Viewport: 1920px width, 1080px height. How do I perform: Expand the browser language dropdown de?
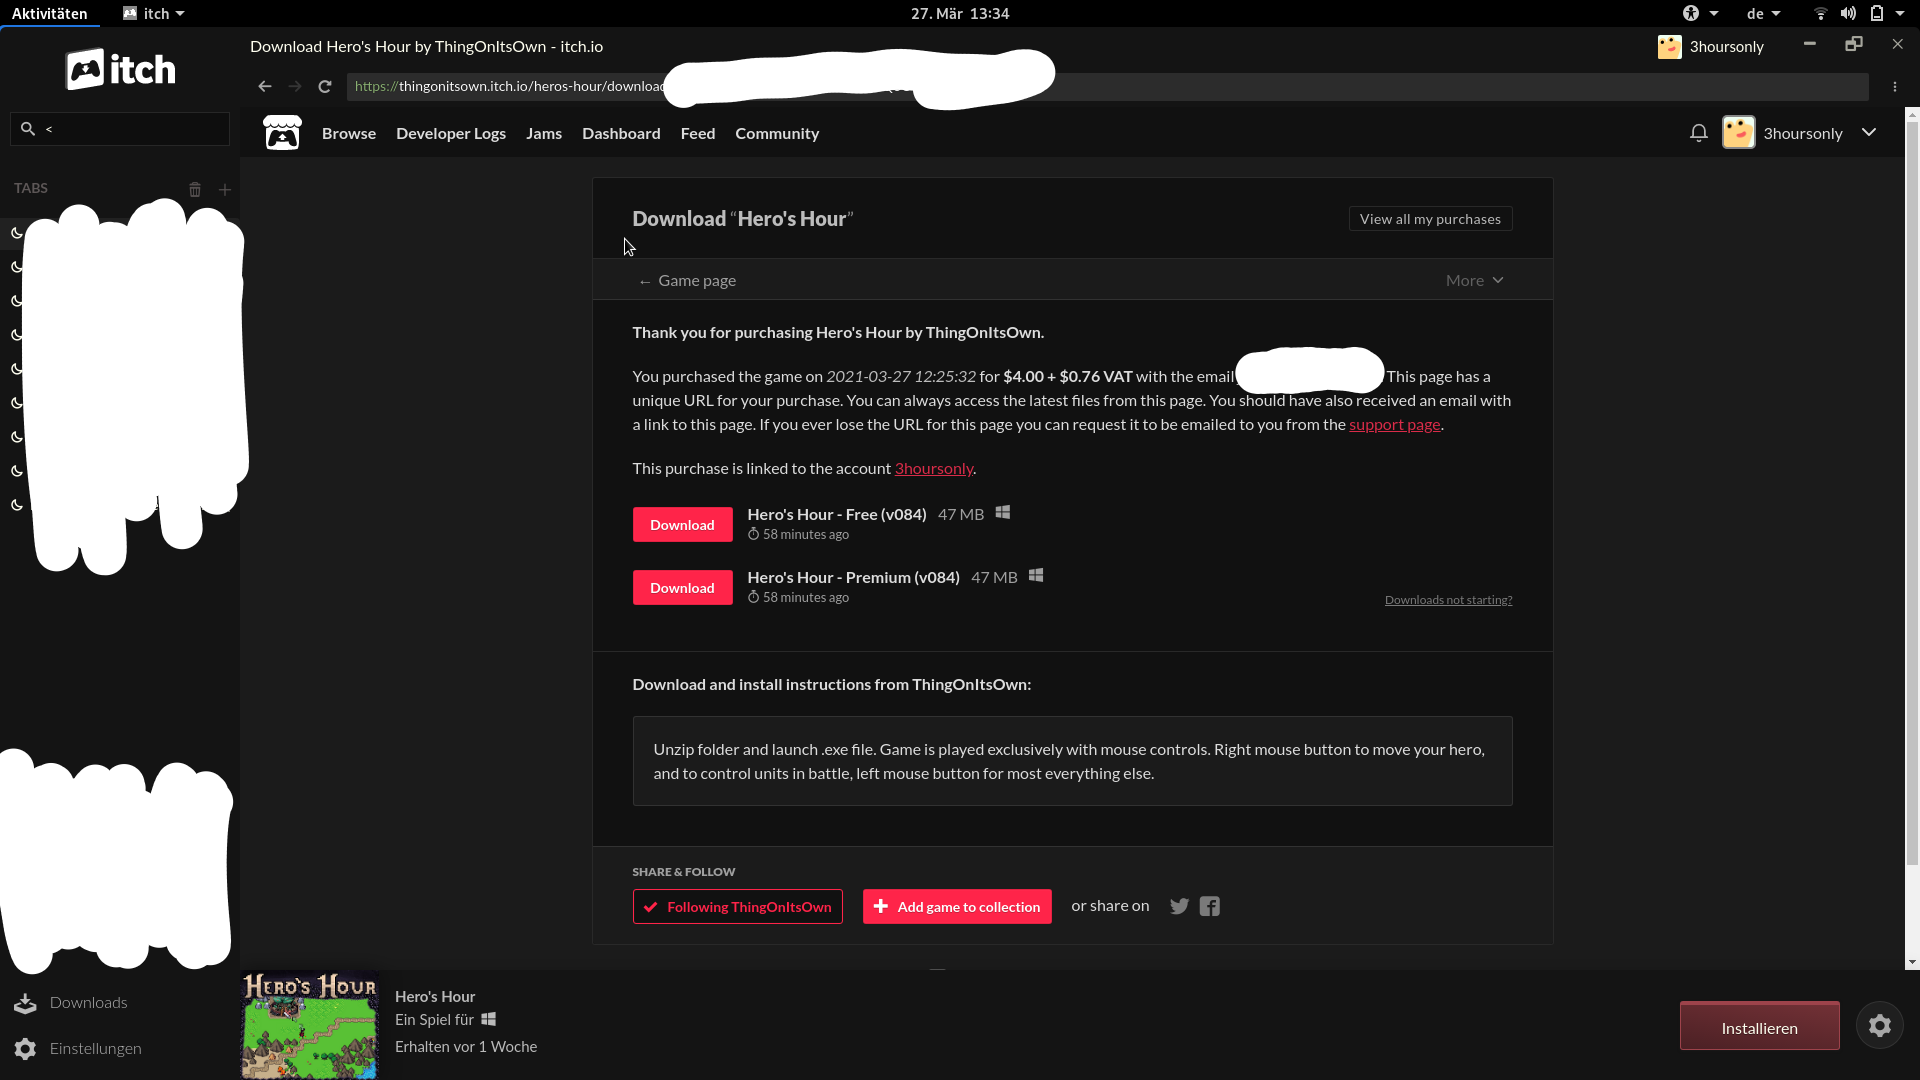tap(1763, 13)
